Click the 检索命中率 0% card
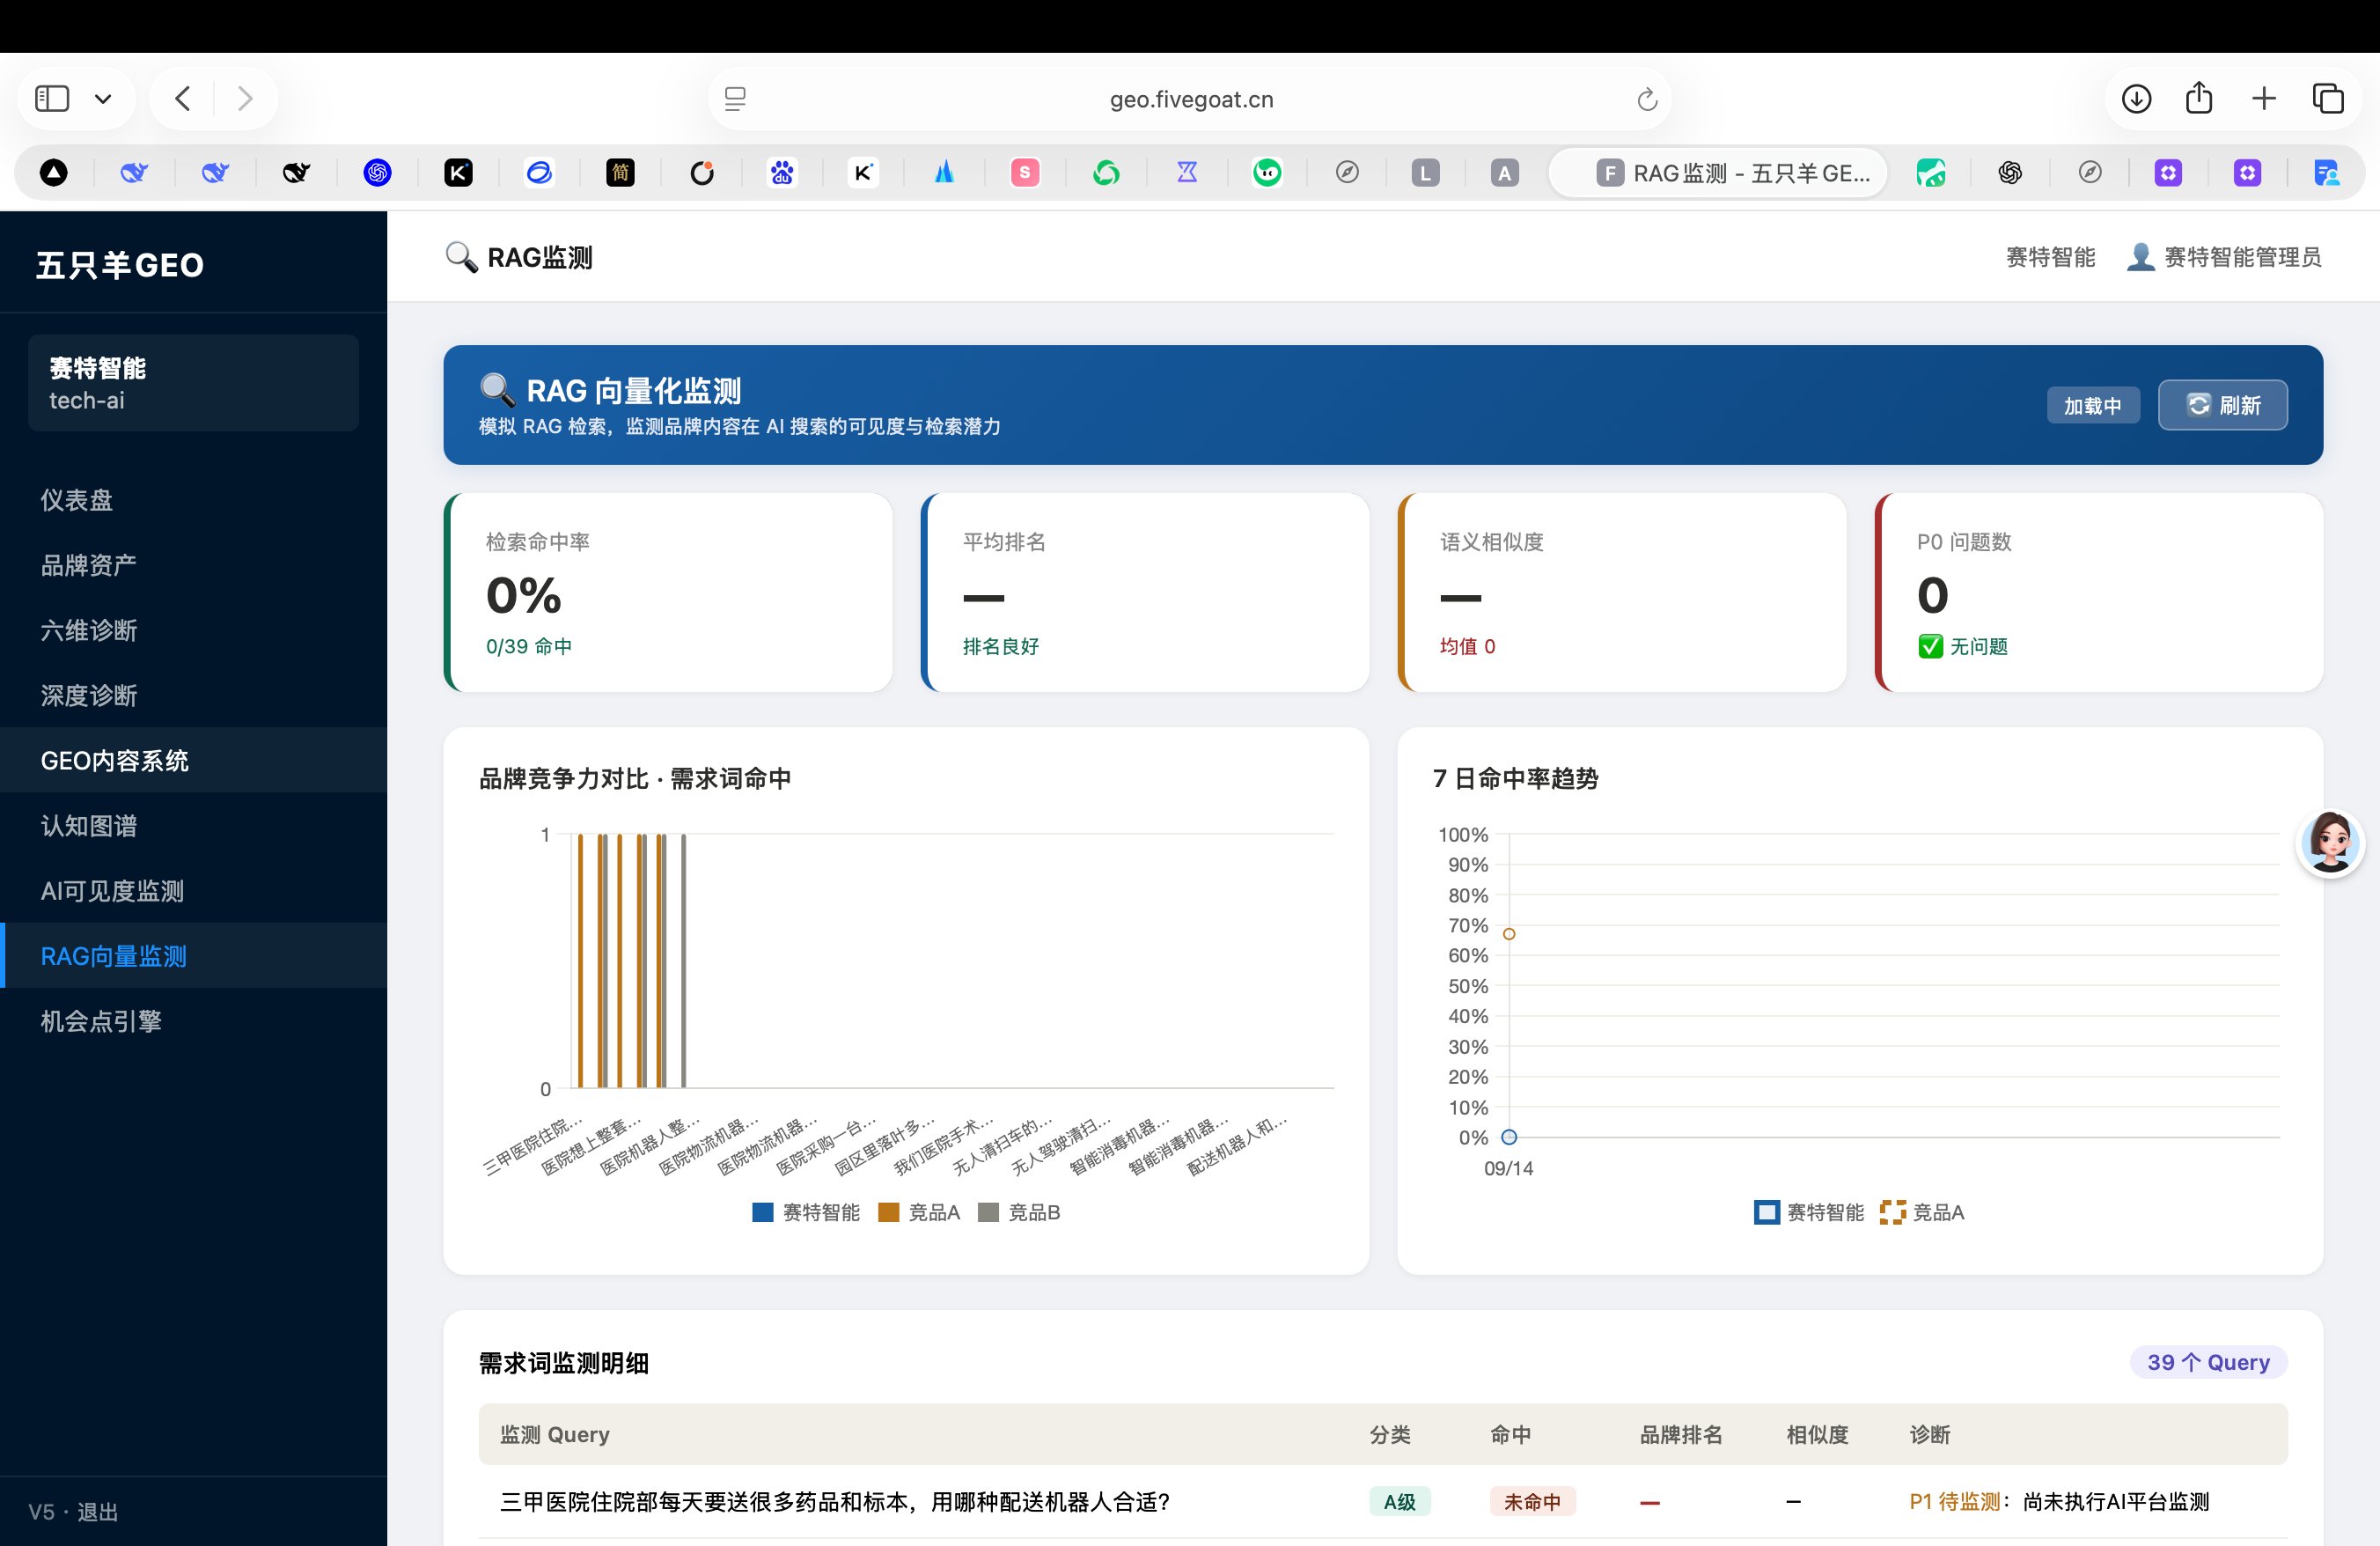Viewport: 2380px width, 1546px height. click(x=668, y=592)
